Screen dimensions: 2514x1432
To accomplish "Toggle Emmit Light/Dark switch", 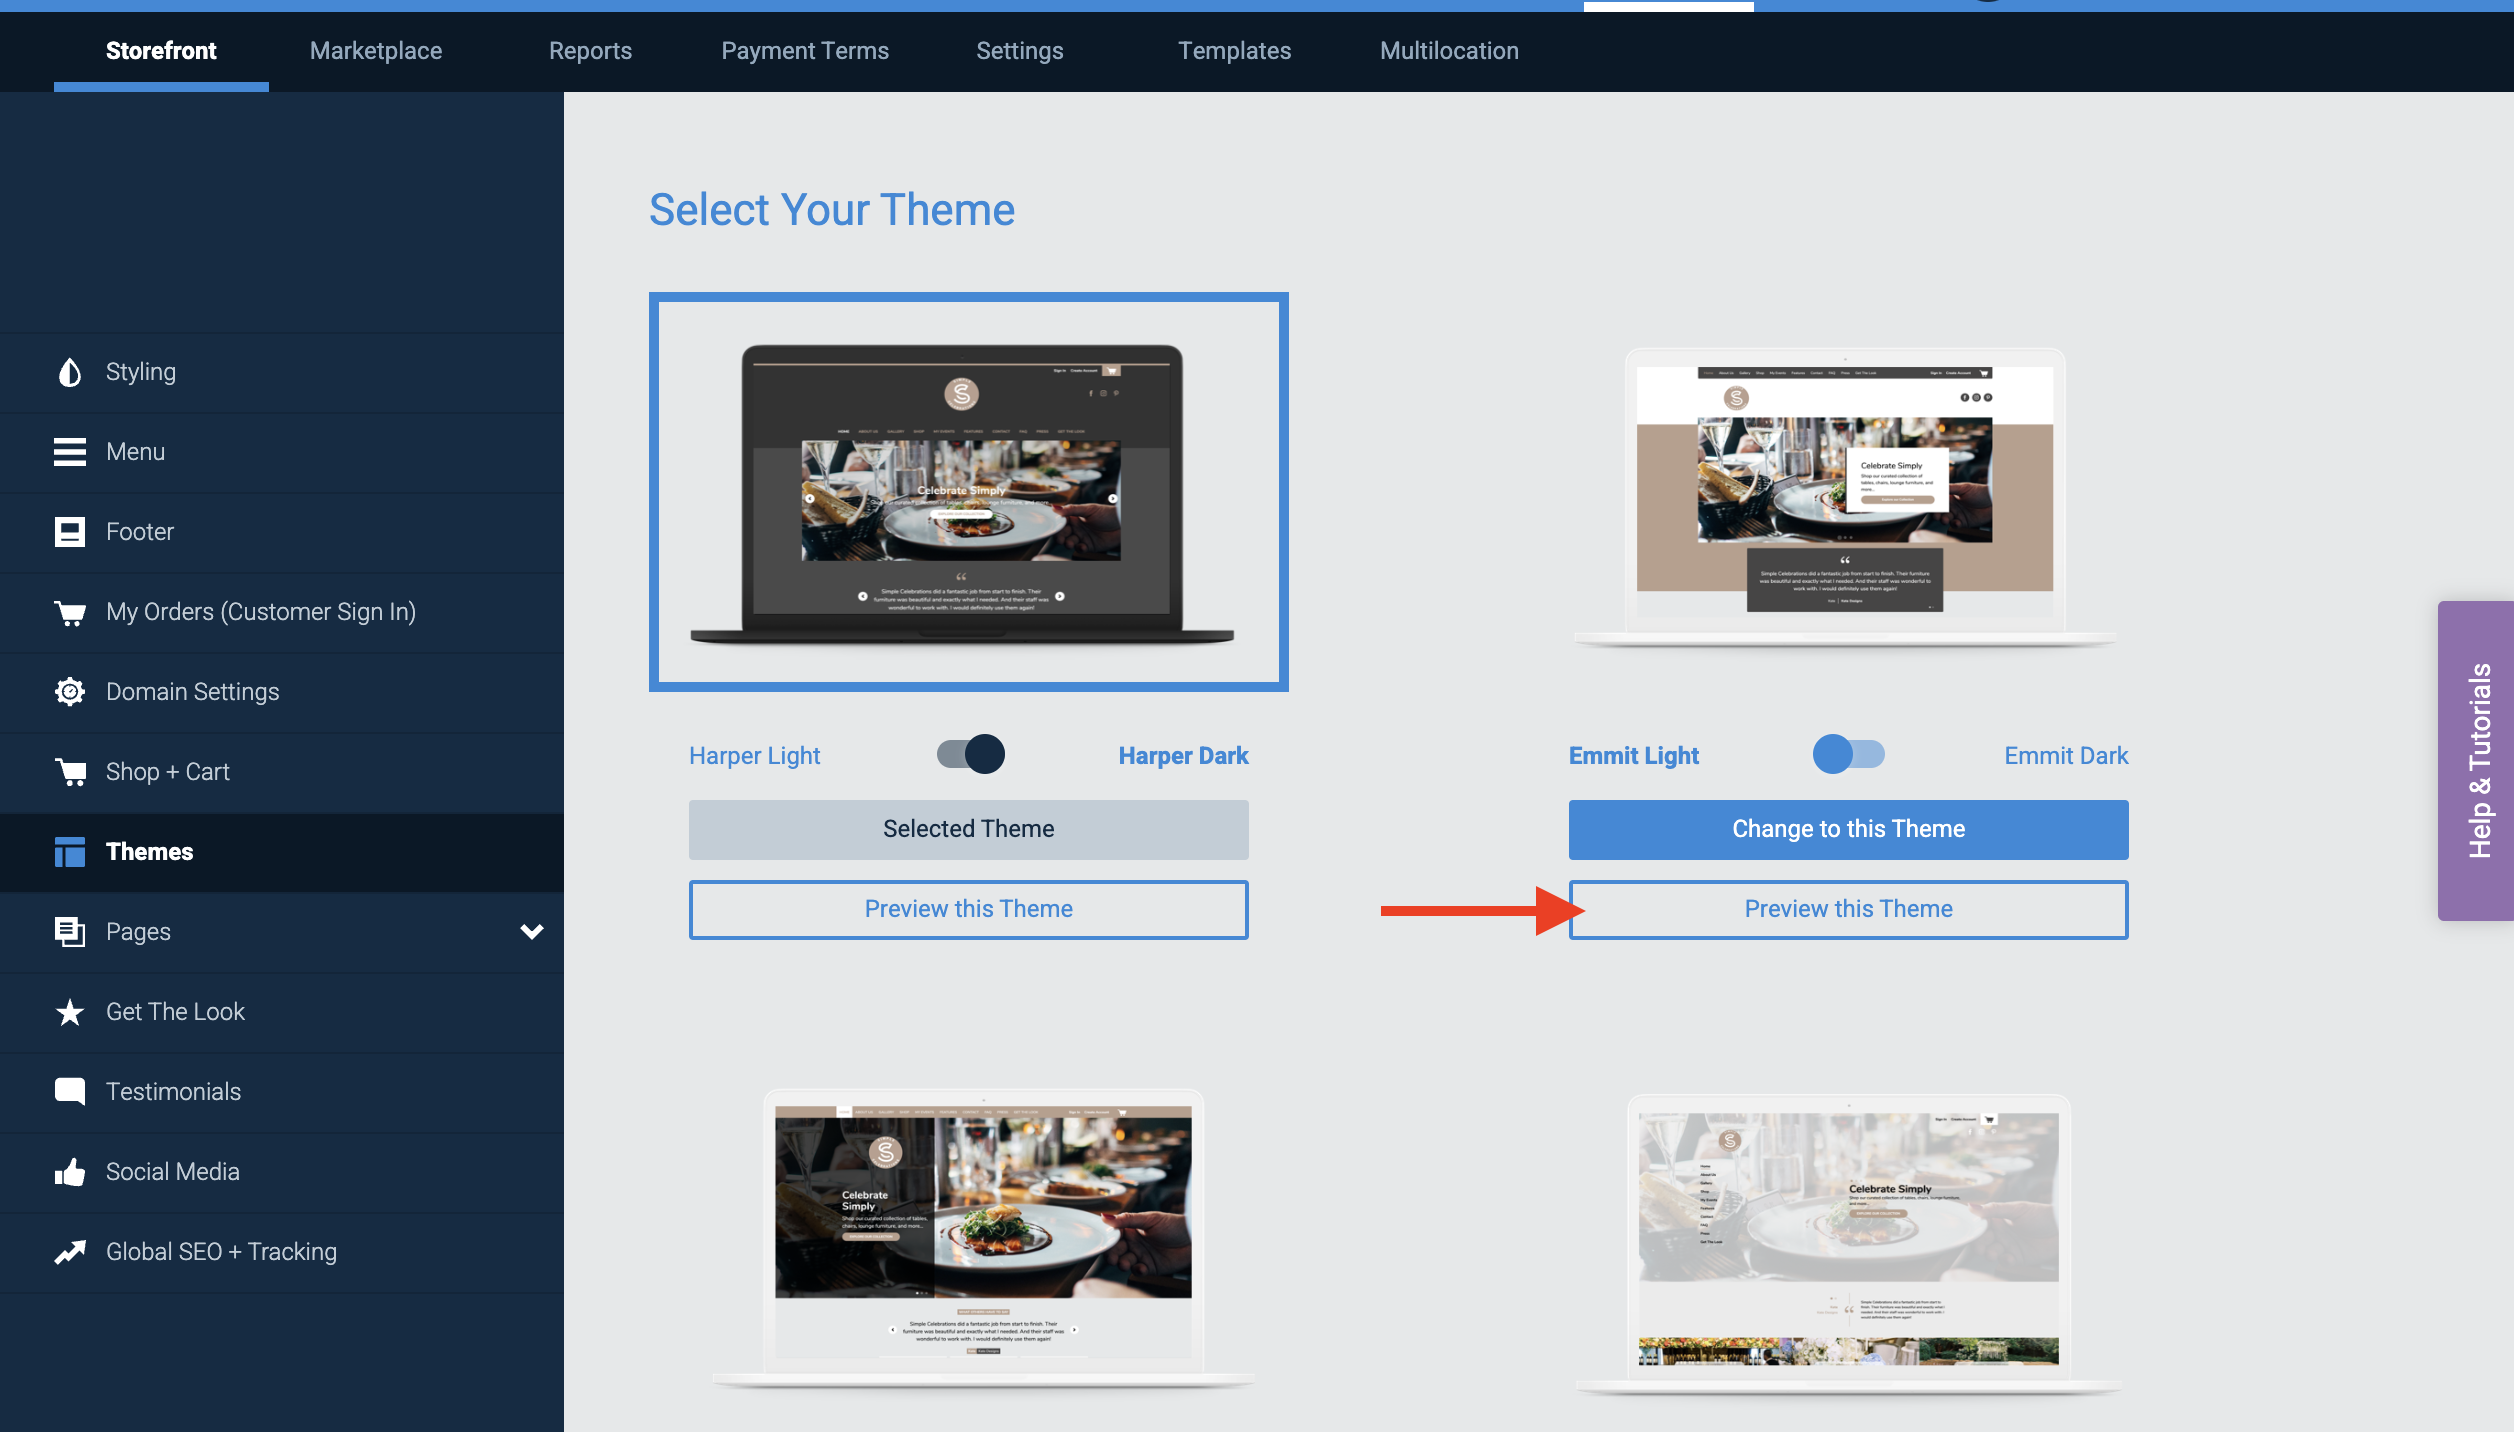I will [1848, 754].
